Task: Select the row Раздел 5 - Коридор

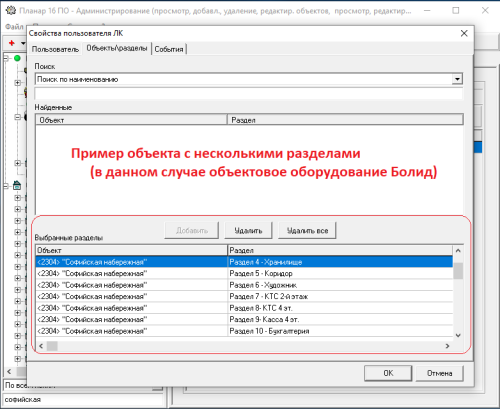Action: click(244, 273)
